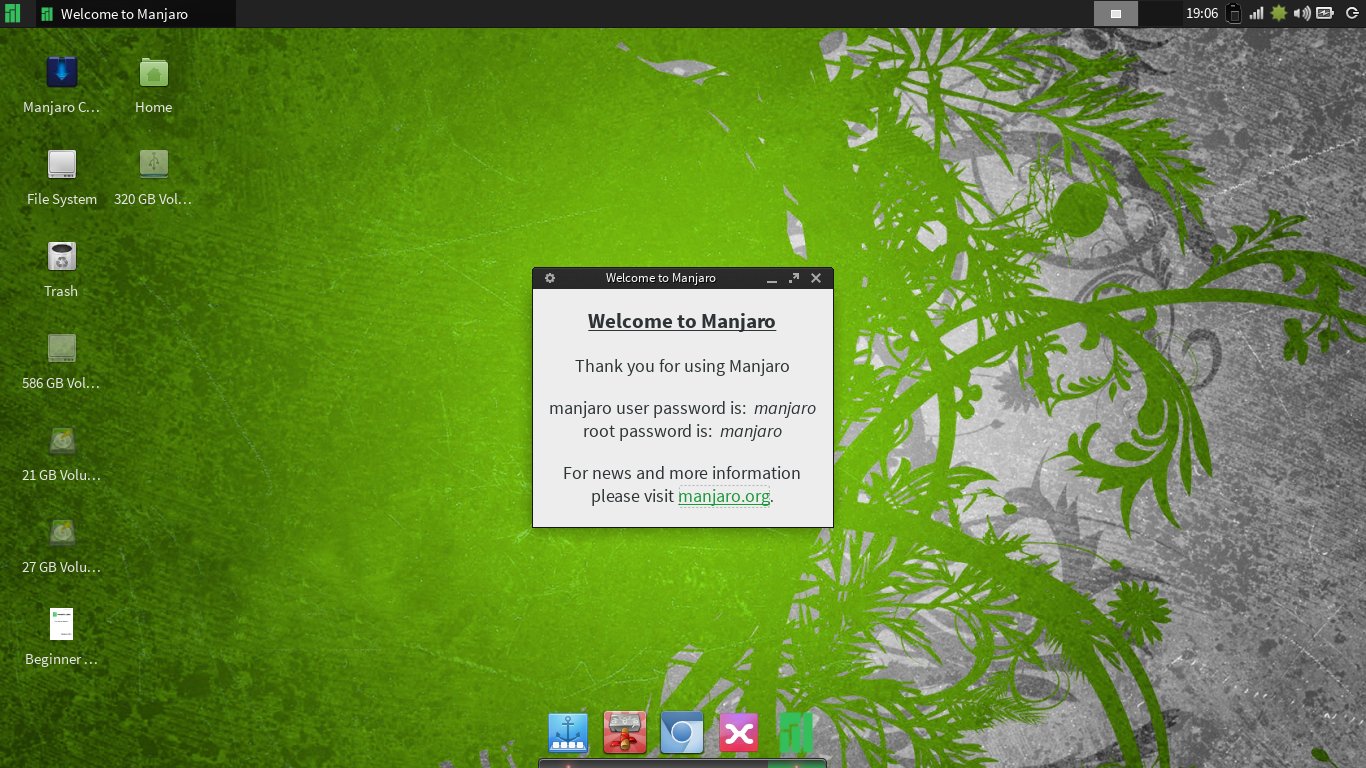The width and height of the screenshot is (1366, 768).
Task: Select the 27 GB Volume drive icon
Action: (x=62, y=533)
